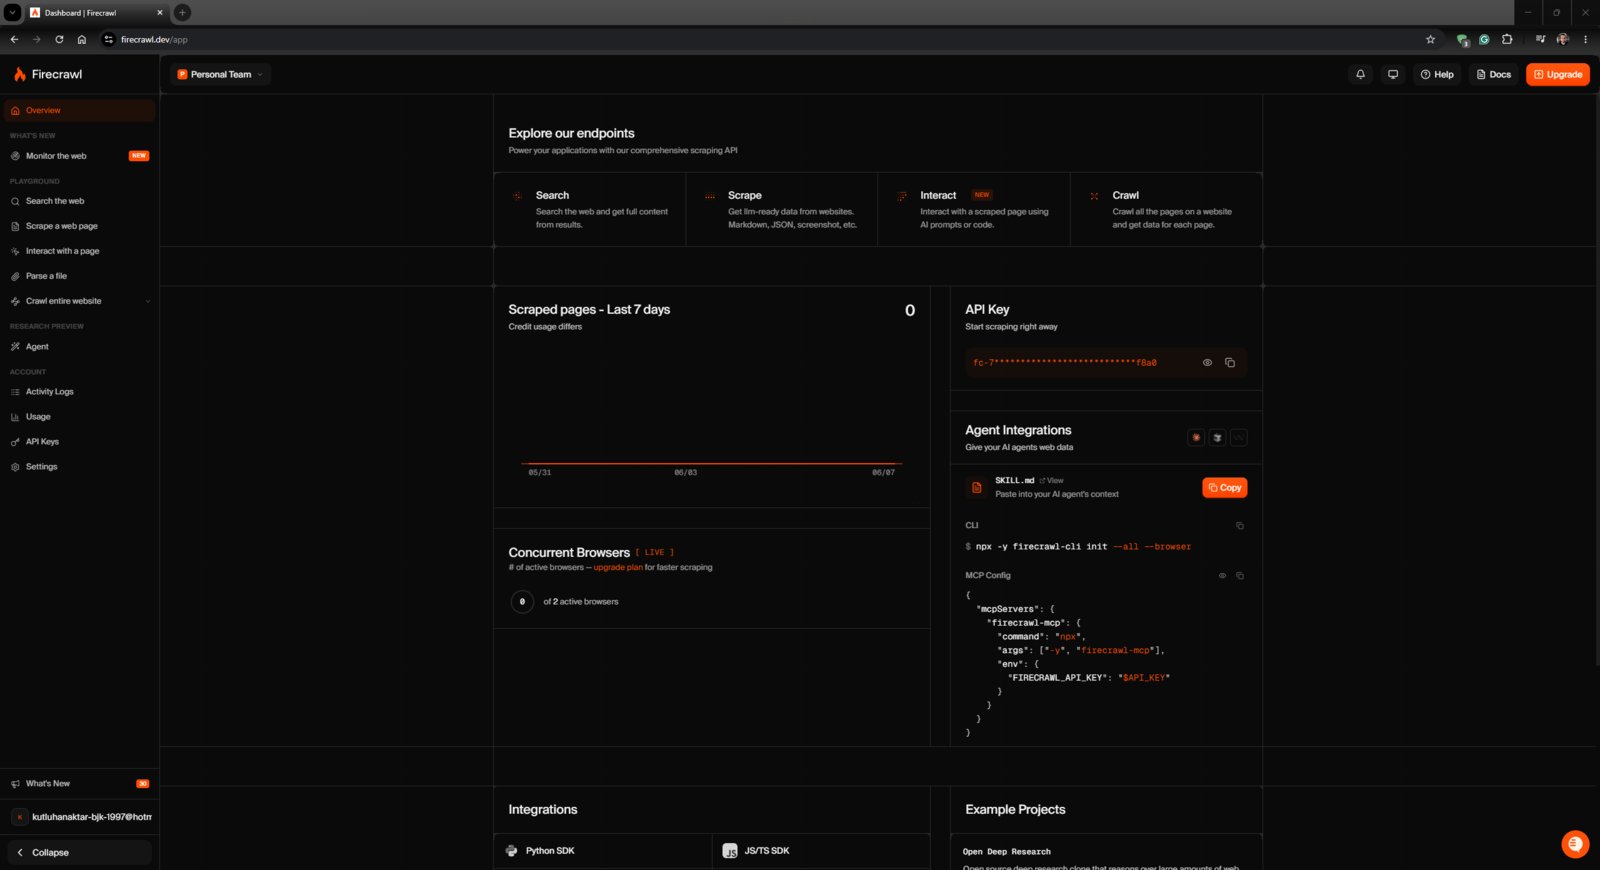Open the API Keys page
The width and height of the screenshot is (1600, 870).
point(79,442)
